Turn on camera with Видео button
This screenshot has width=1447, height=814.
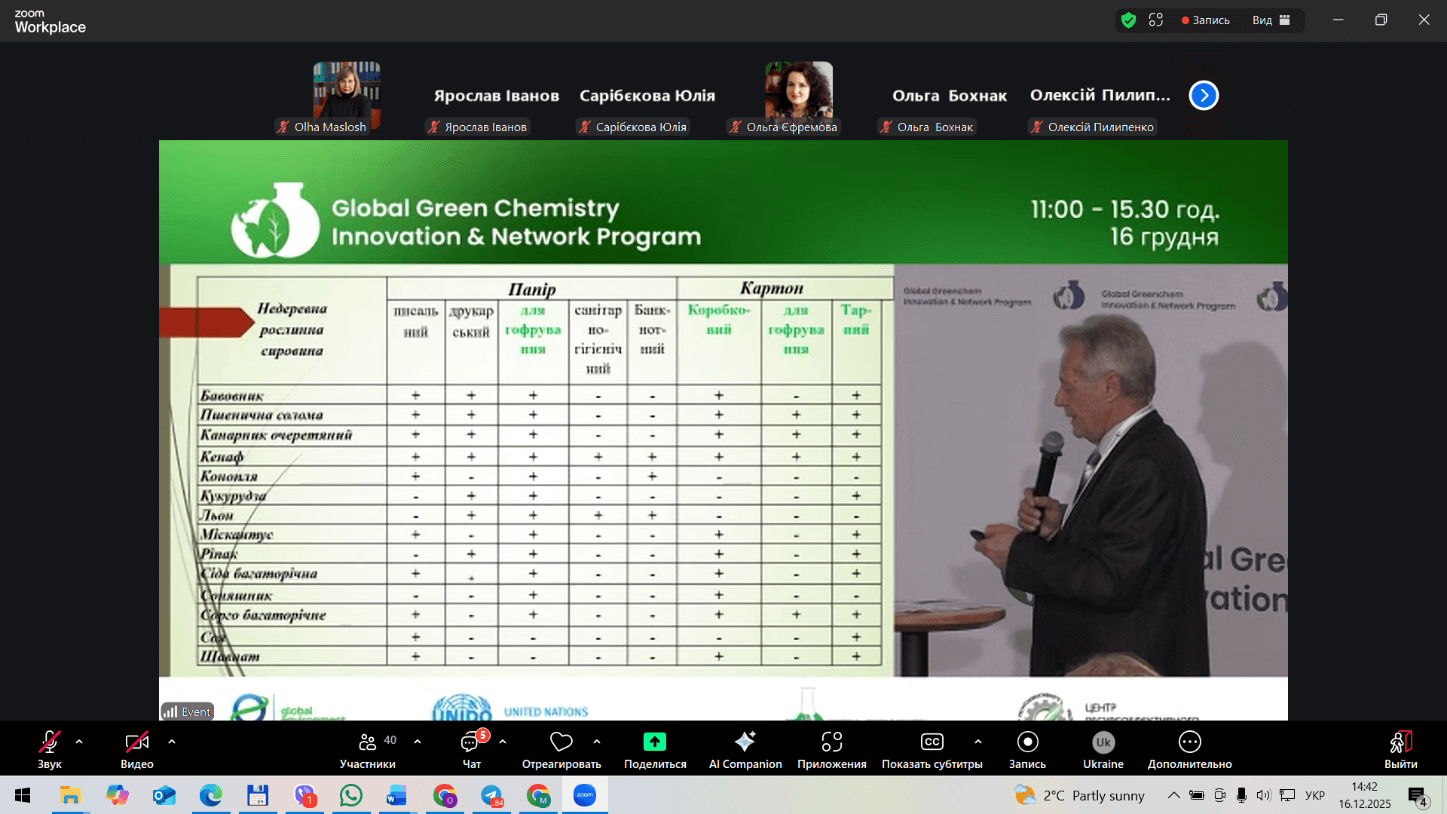click(137, 743)
